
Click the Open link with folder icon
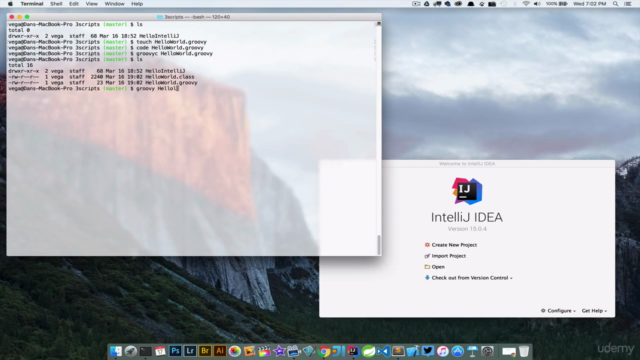click(435, 267)
